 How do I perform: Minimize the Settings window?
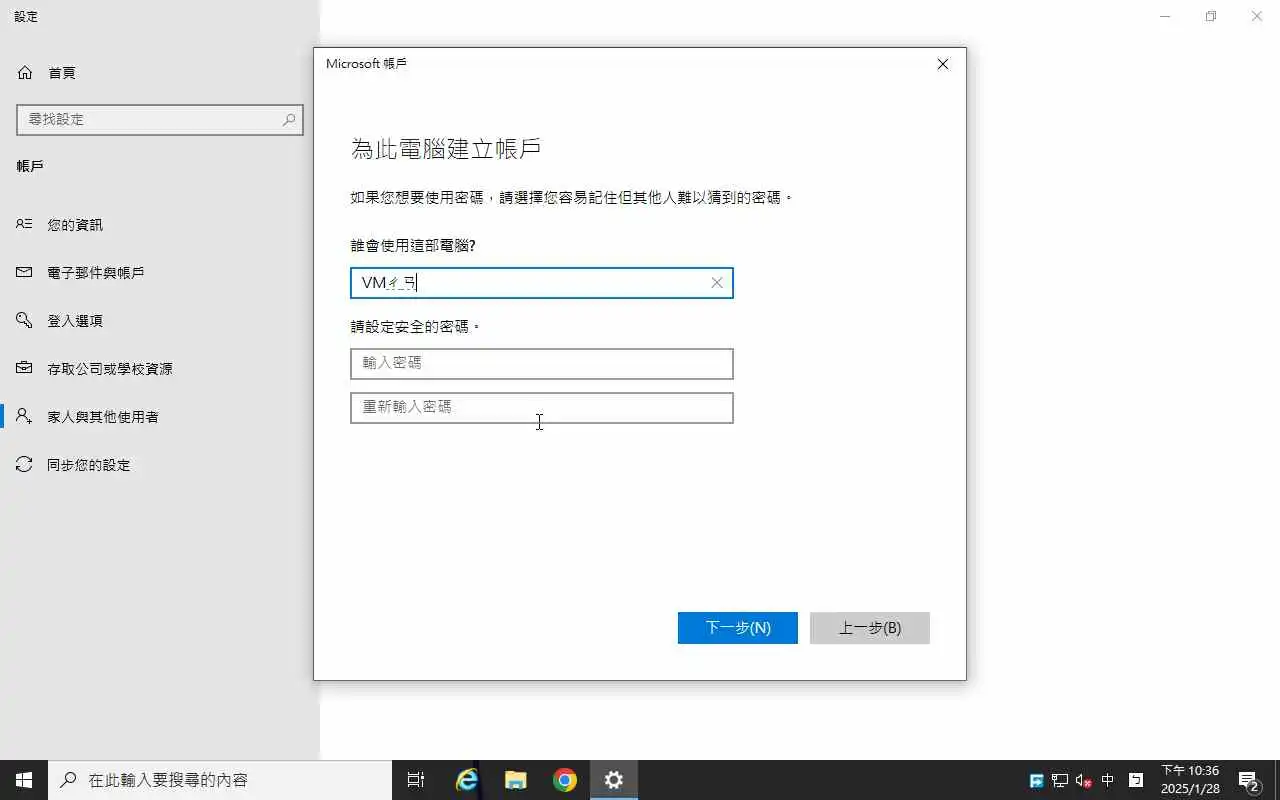1165,16
